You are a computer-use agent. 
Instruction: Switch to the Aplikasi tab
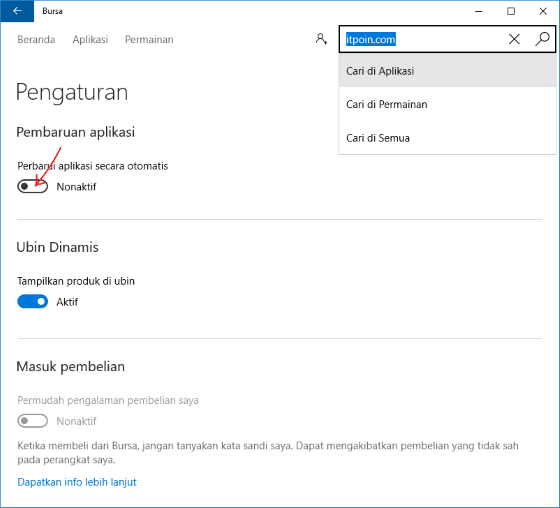(x=90, y=39)
